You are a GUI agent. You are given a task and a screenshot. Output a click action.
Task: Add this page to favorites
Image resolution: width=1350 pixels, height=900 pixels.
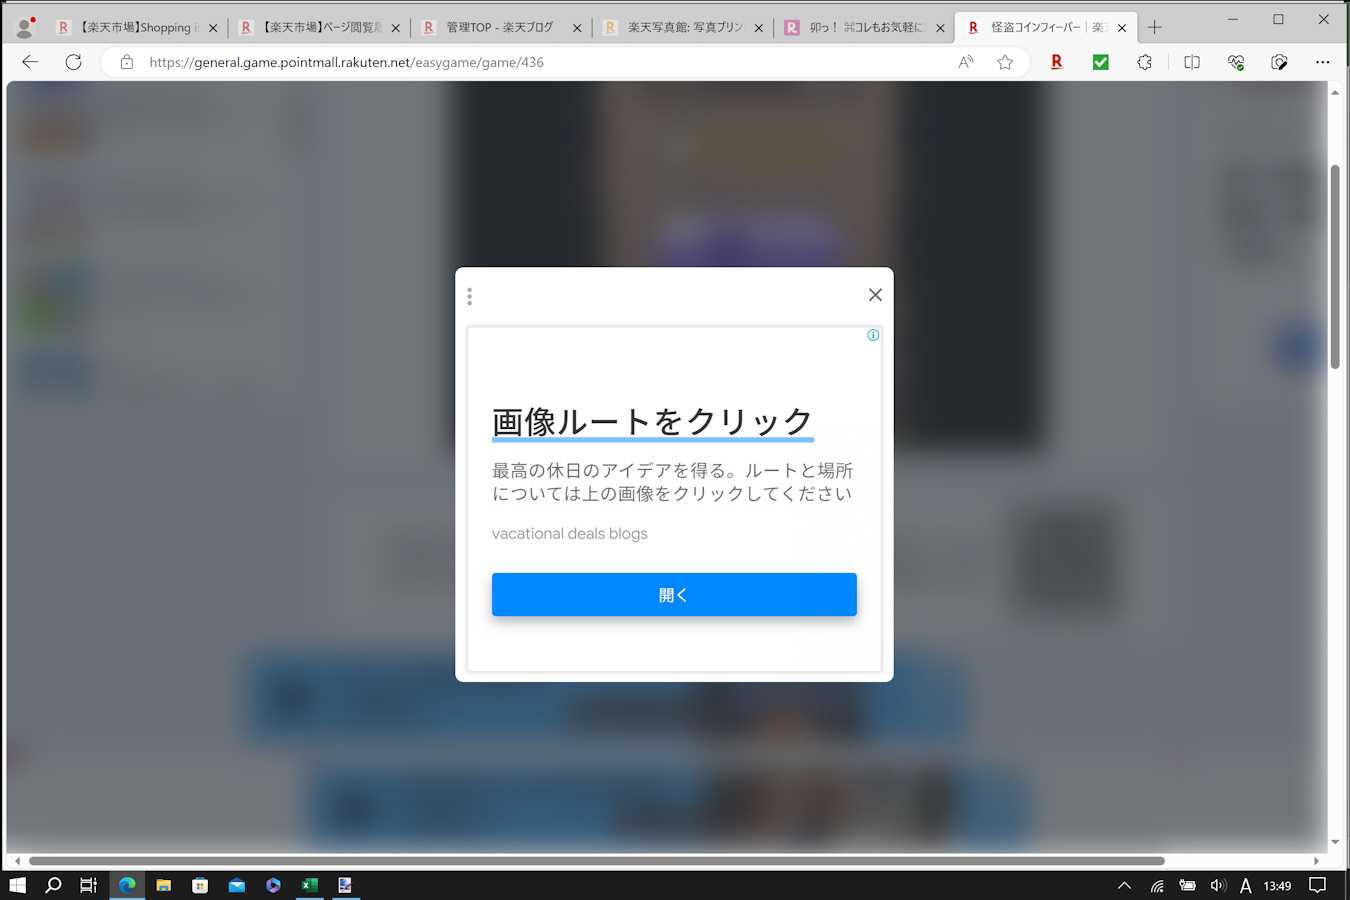pyautogui.click(x=1005, y=62)
